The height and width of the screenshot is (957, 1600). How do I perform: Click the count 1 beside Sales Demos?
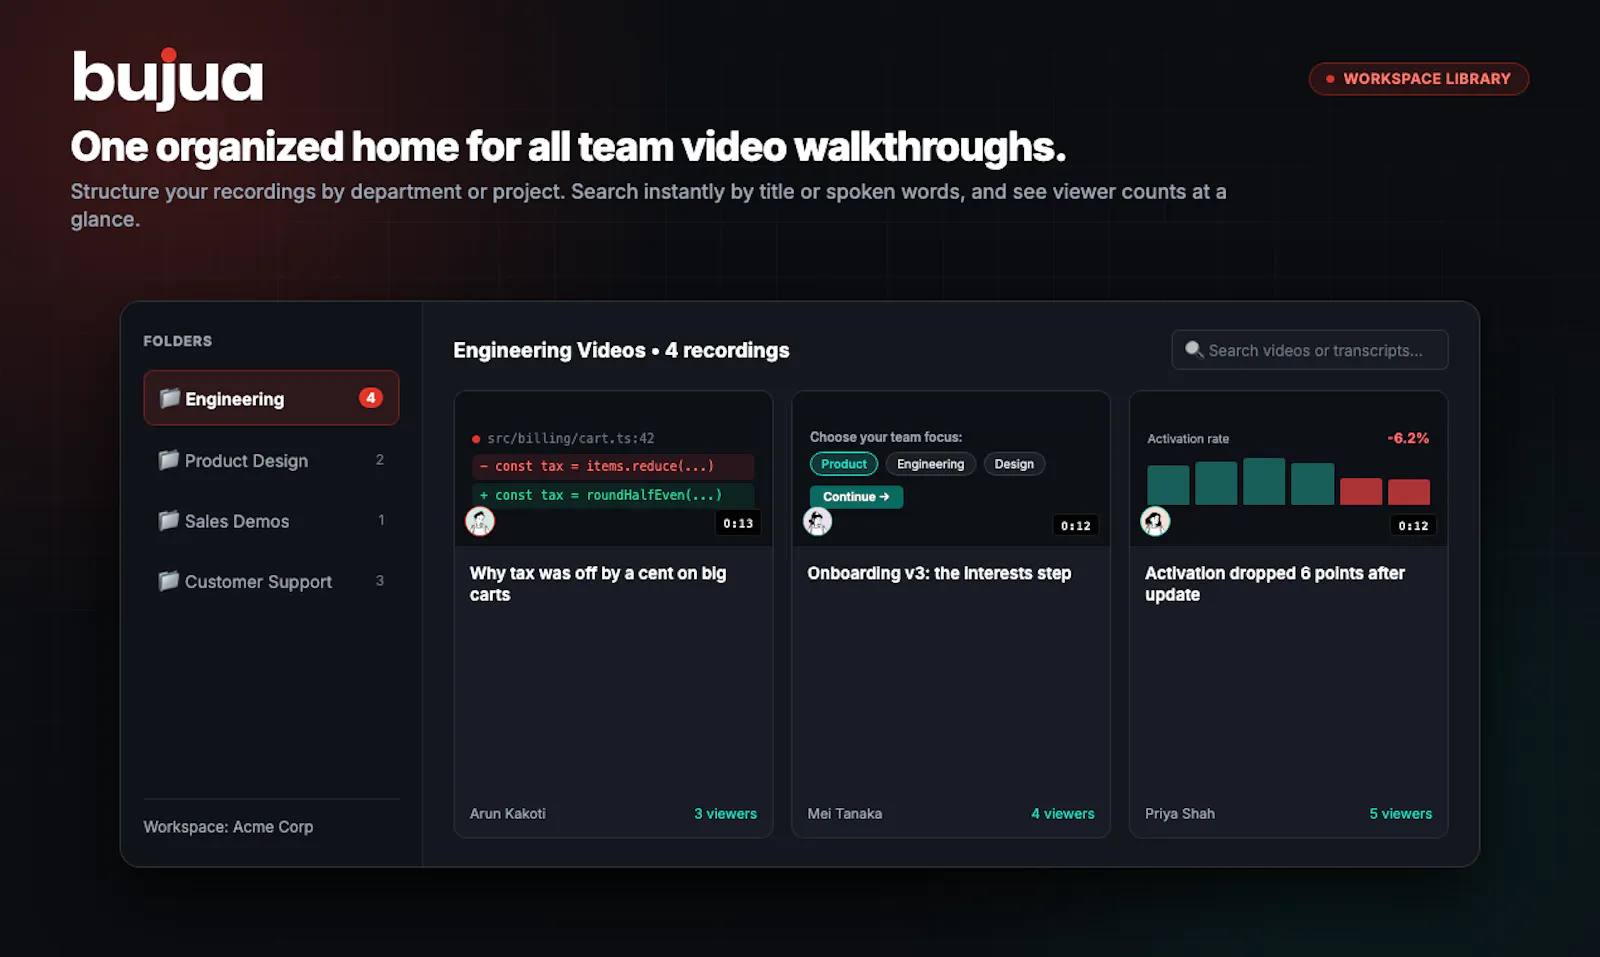point(381,520)
